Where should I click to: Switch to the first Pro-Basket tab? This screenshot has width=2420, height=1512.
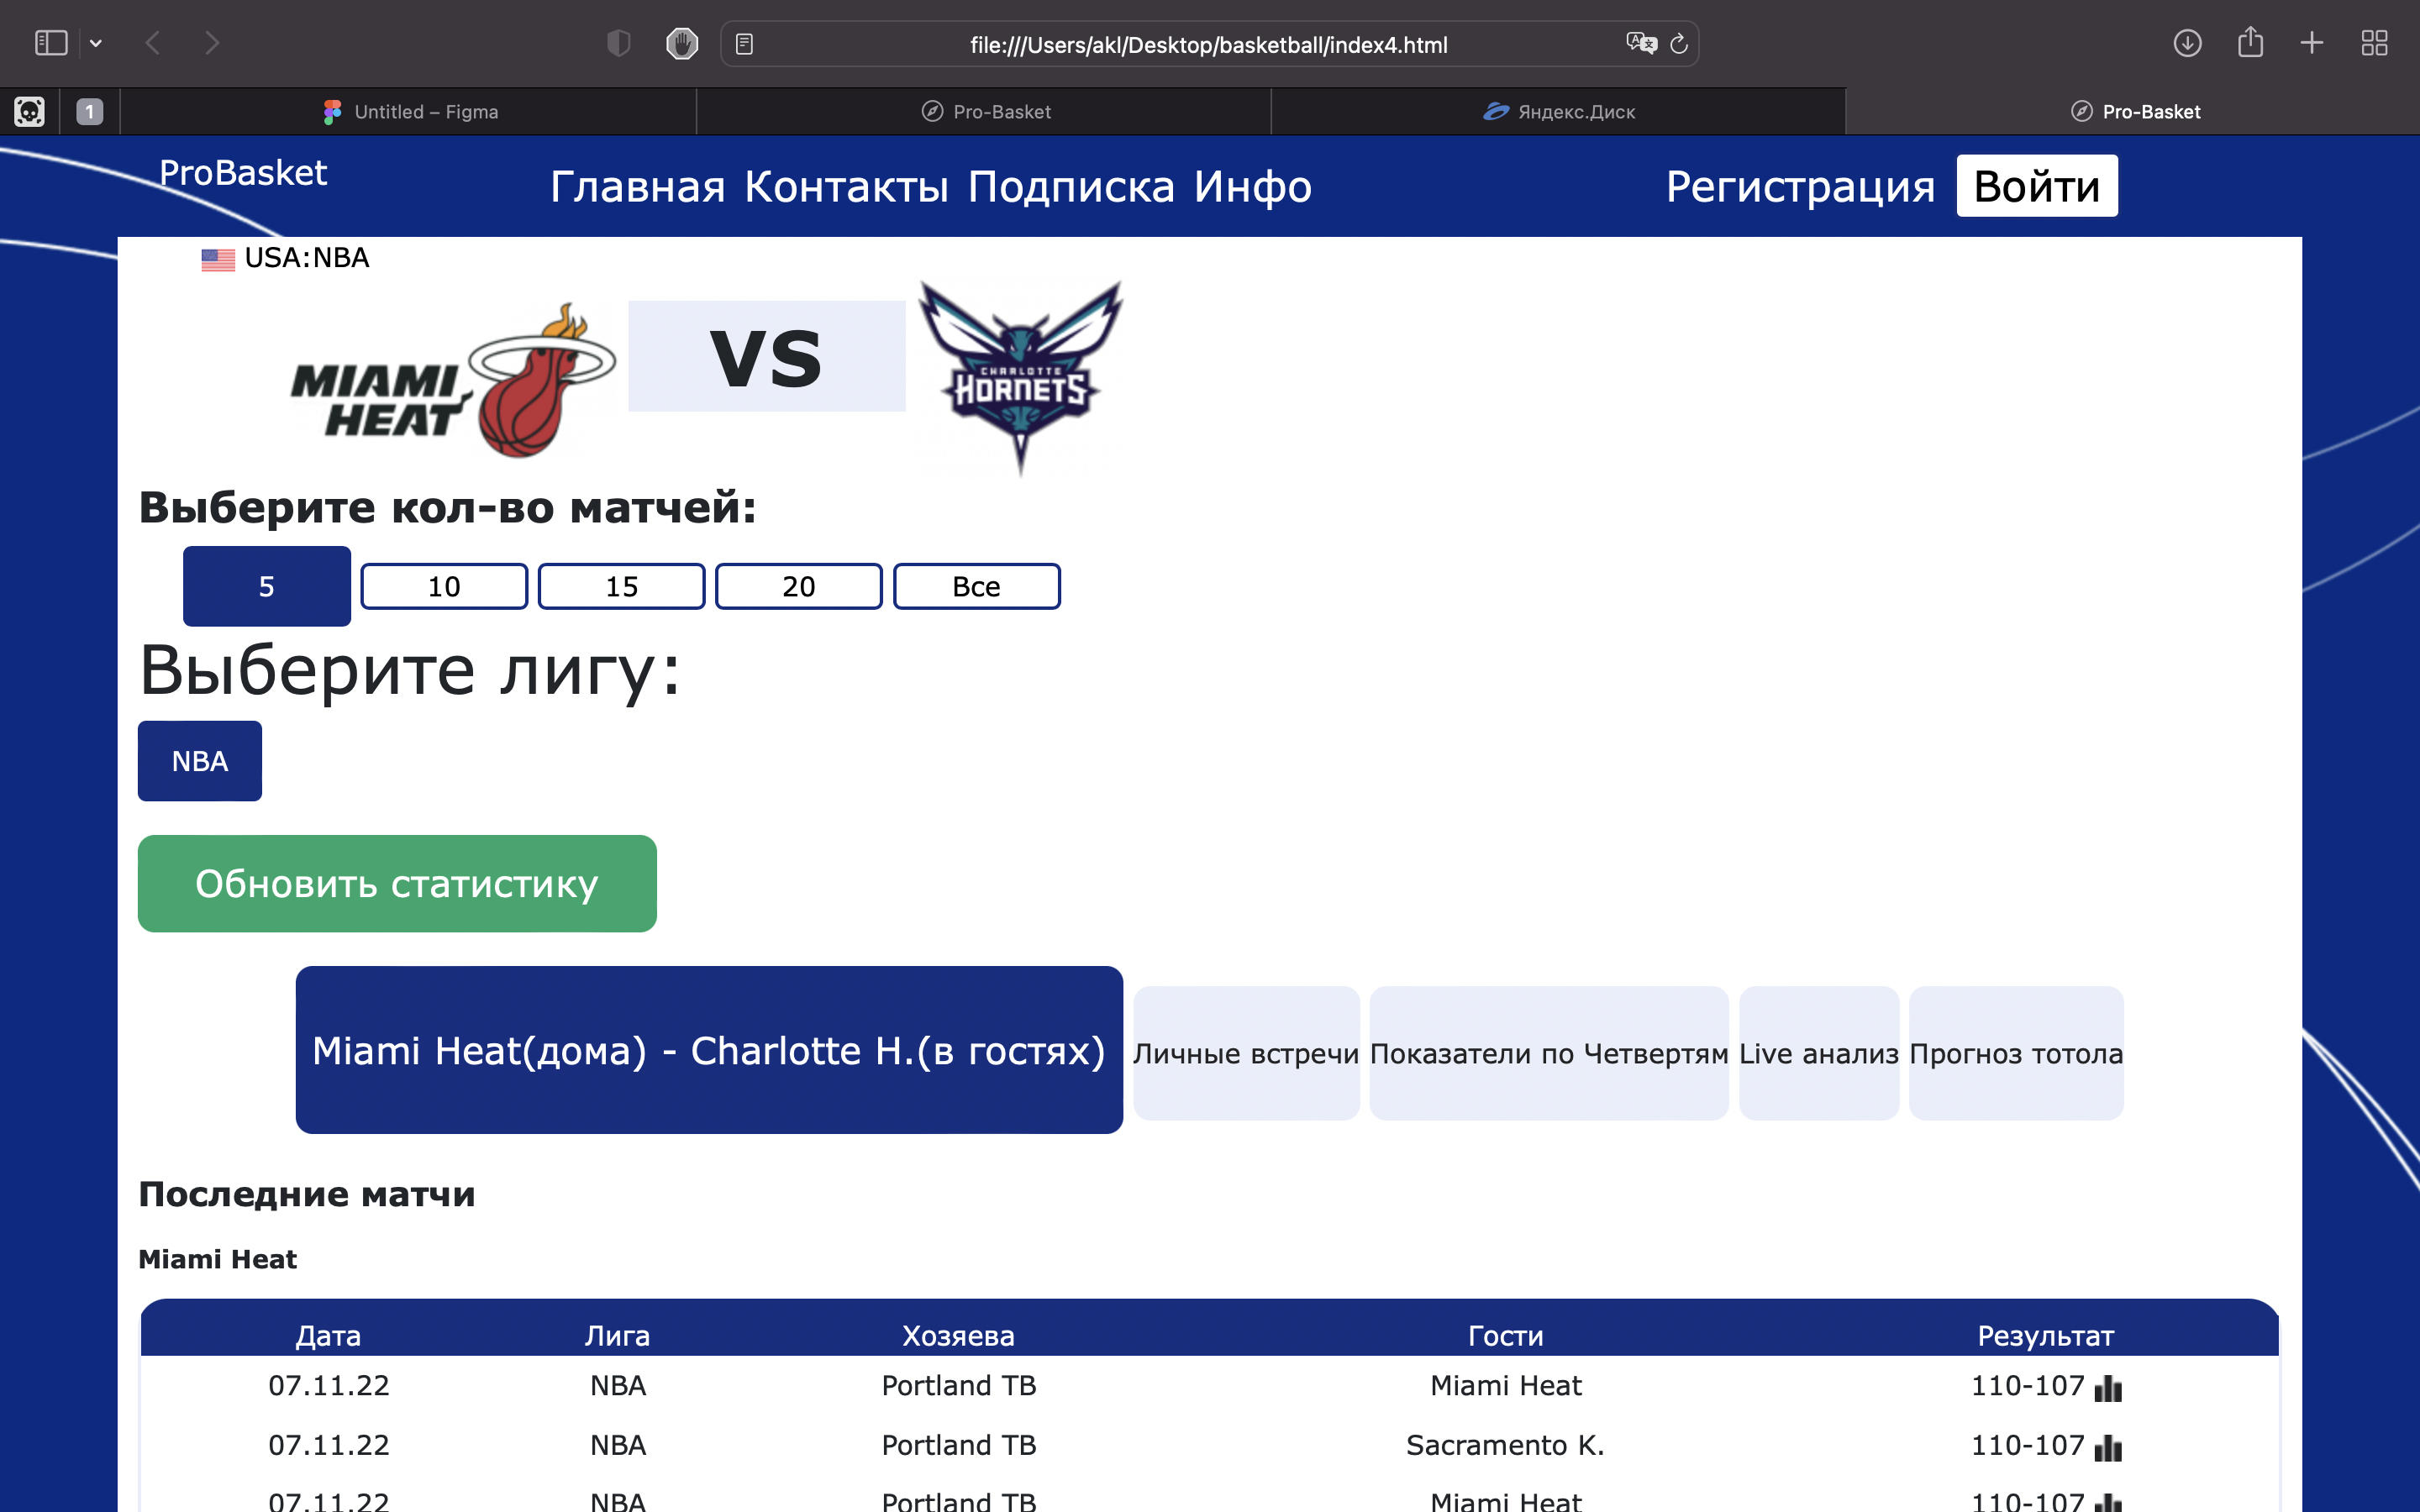[x=985, y=111]
